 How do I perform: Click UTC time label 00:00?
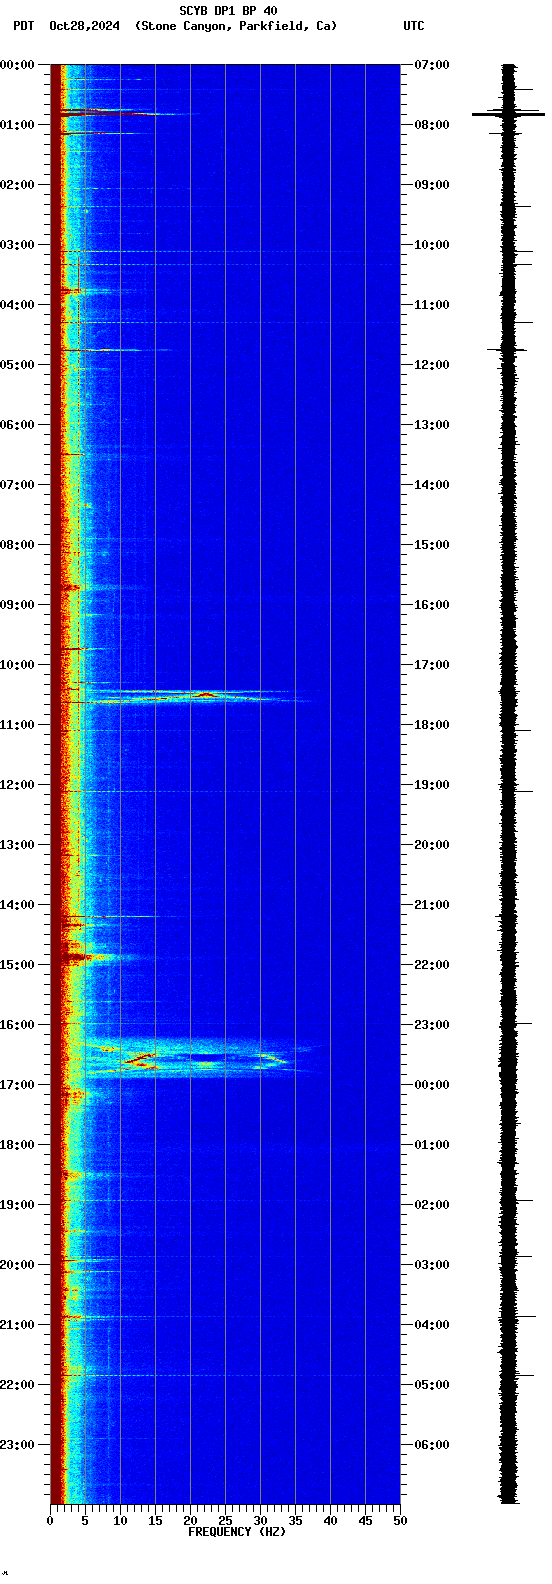(x=432, y=1085)
